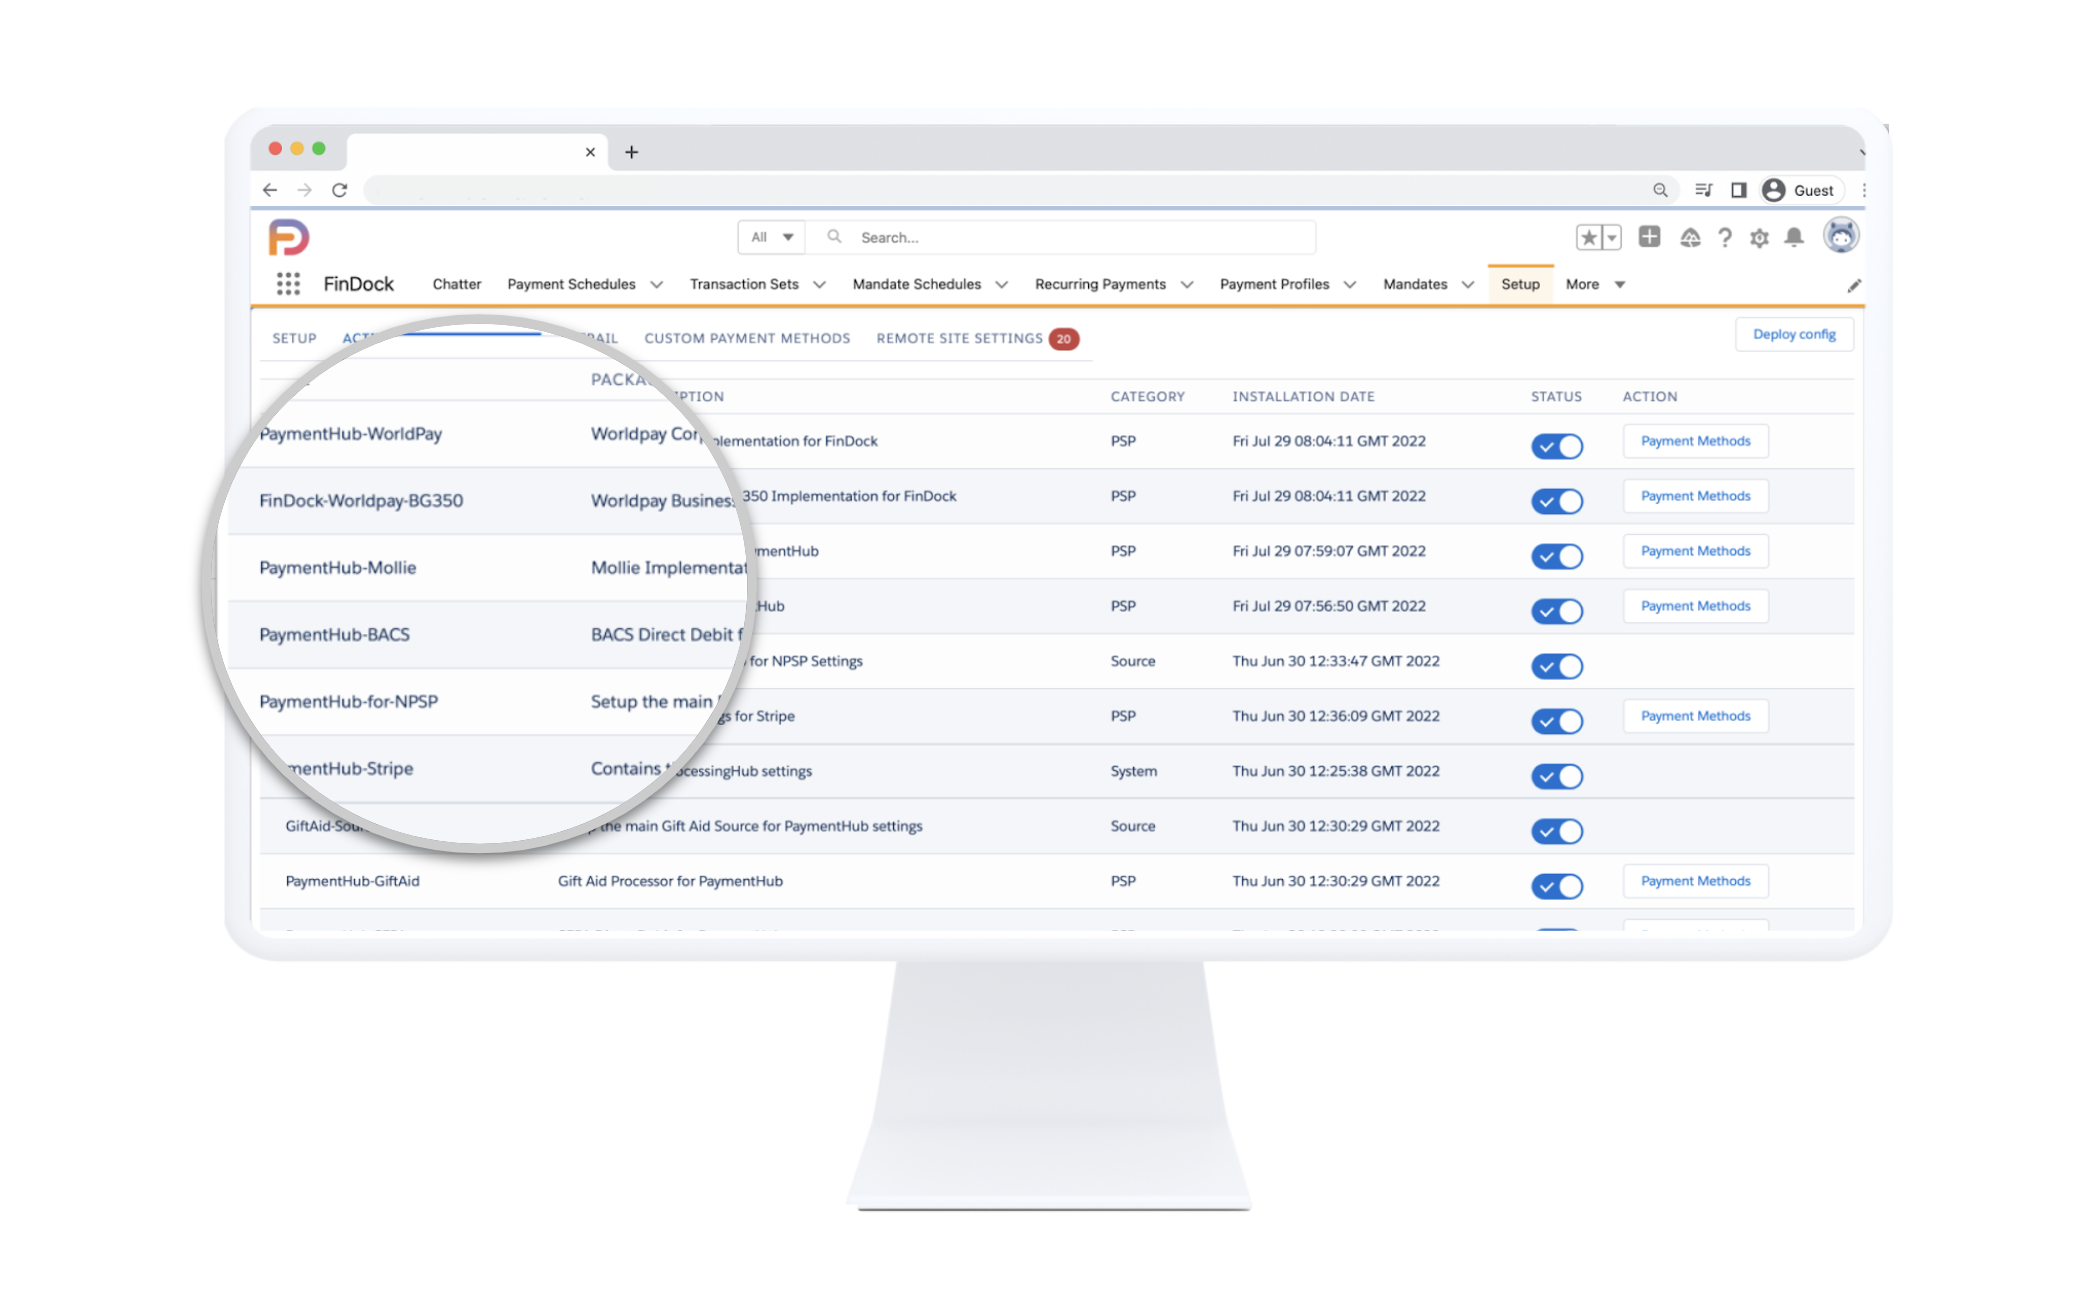The height and width of the screenshot is (1310, 2098).
Task: Click the browser zoom magnifier icon
Action: [x=1660, y=190]
